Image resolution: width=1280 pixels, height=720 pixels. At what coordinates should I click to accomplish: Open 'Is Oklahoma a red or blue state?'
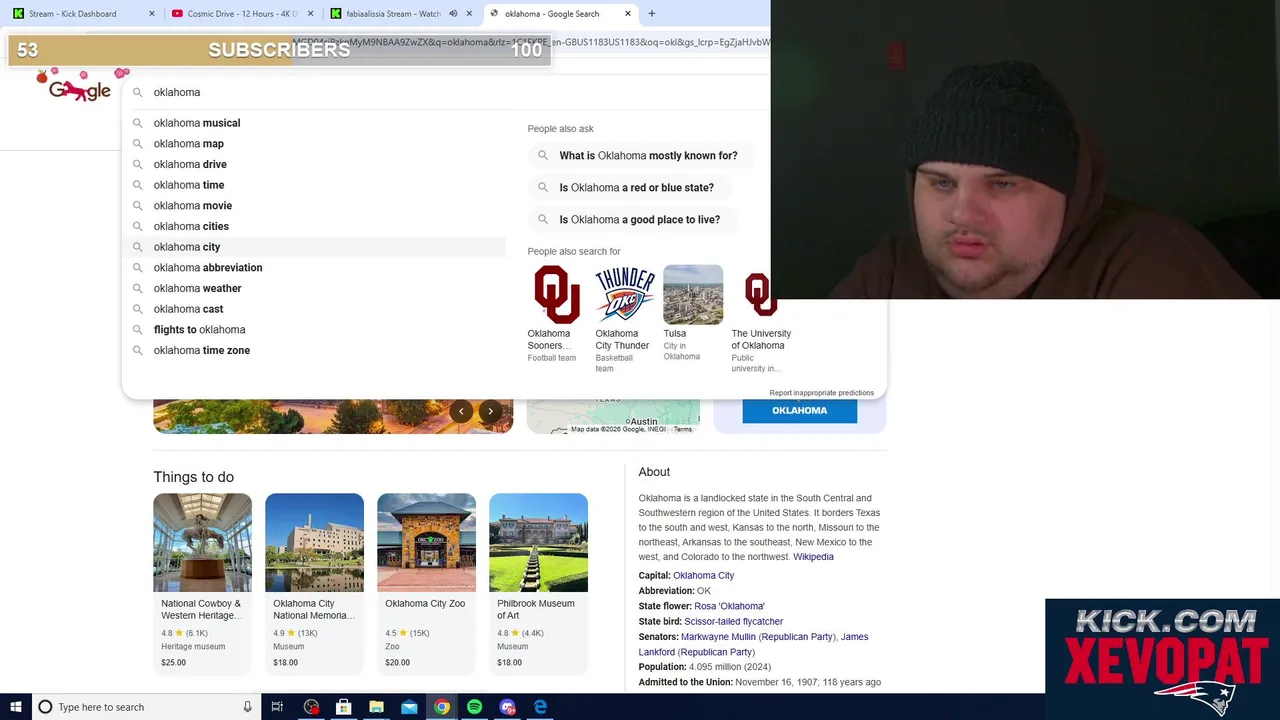point(628,187)
